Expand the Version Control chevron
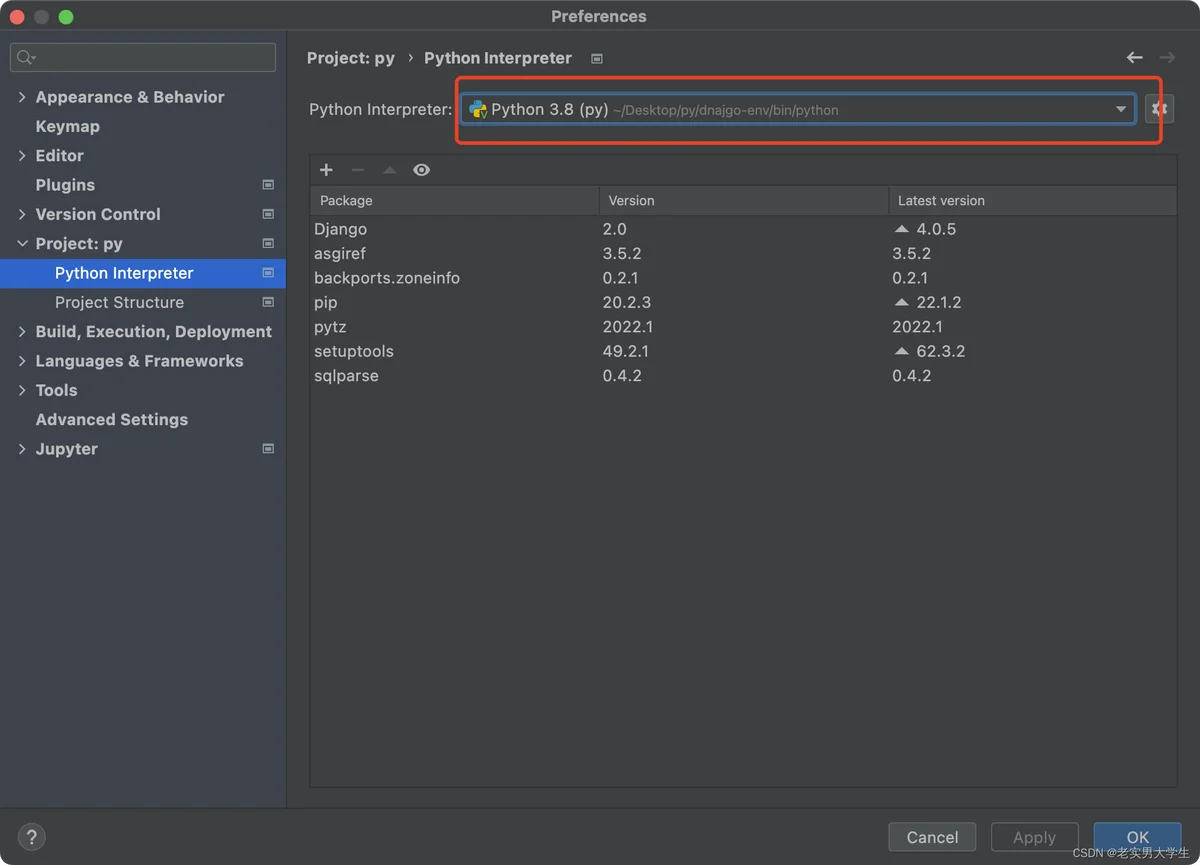Screen dimensions: 1200x865 click(x=22, y=214)
